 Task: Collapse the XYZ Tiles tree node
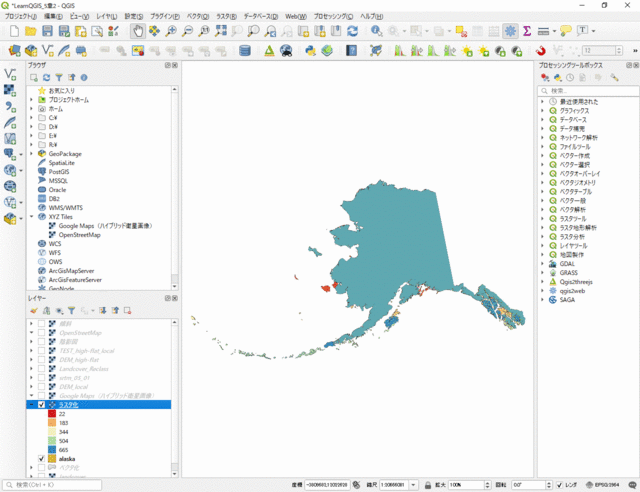31,216
